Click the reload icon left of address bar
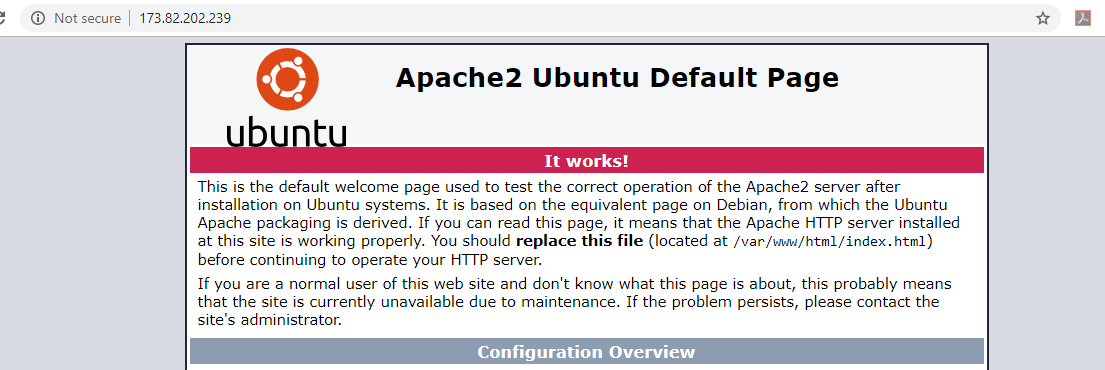Image resolution: width=1105 pixels, height=370 pixels. click(2, 18)
